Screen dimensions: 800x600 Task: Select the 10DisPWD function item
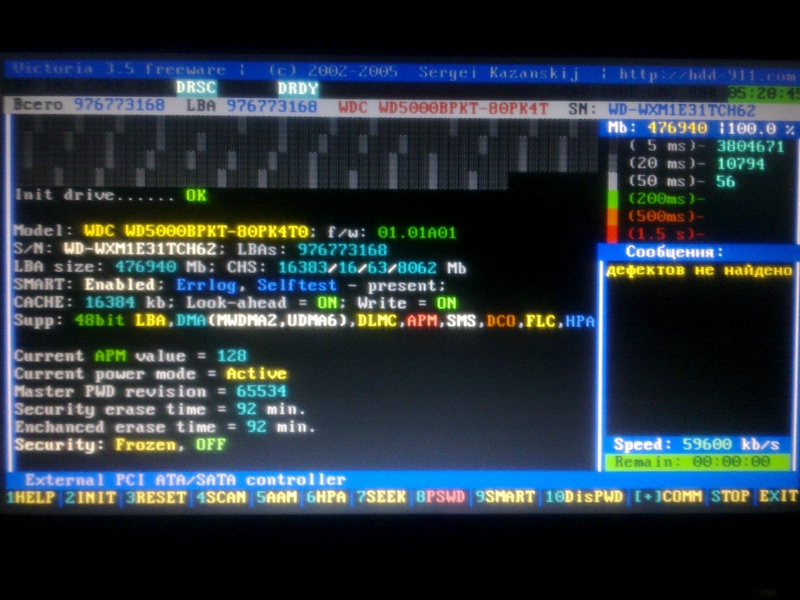click(584, 497)
